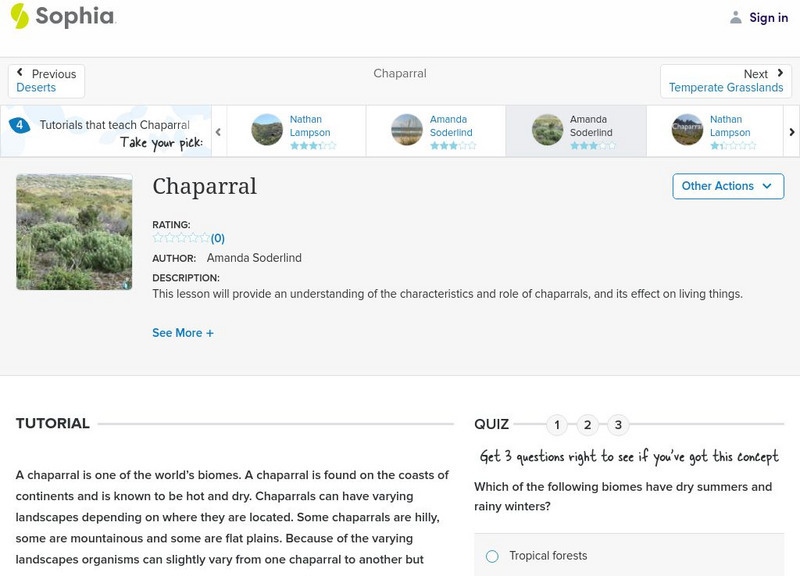Open the Other Actions dropdown
800x576 pixels.
point(727,186)
